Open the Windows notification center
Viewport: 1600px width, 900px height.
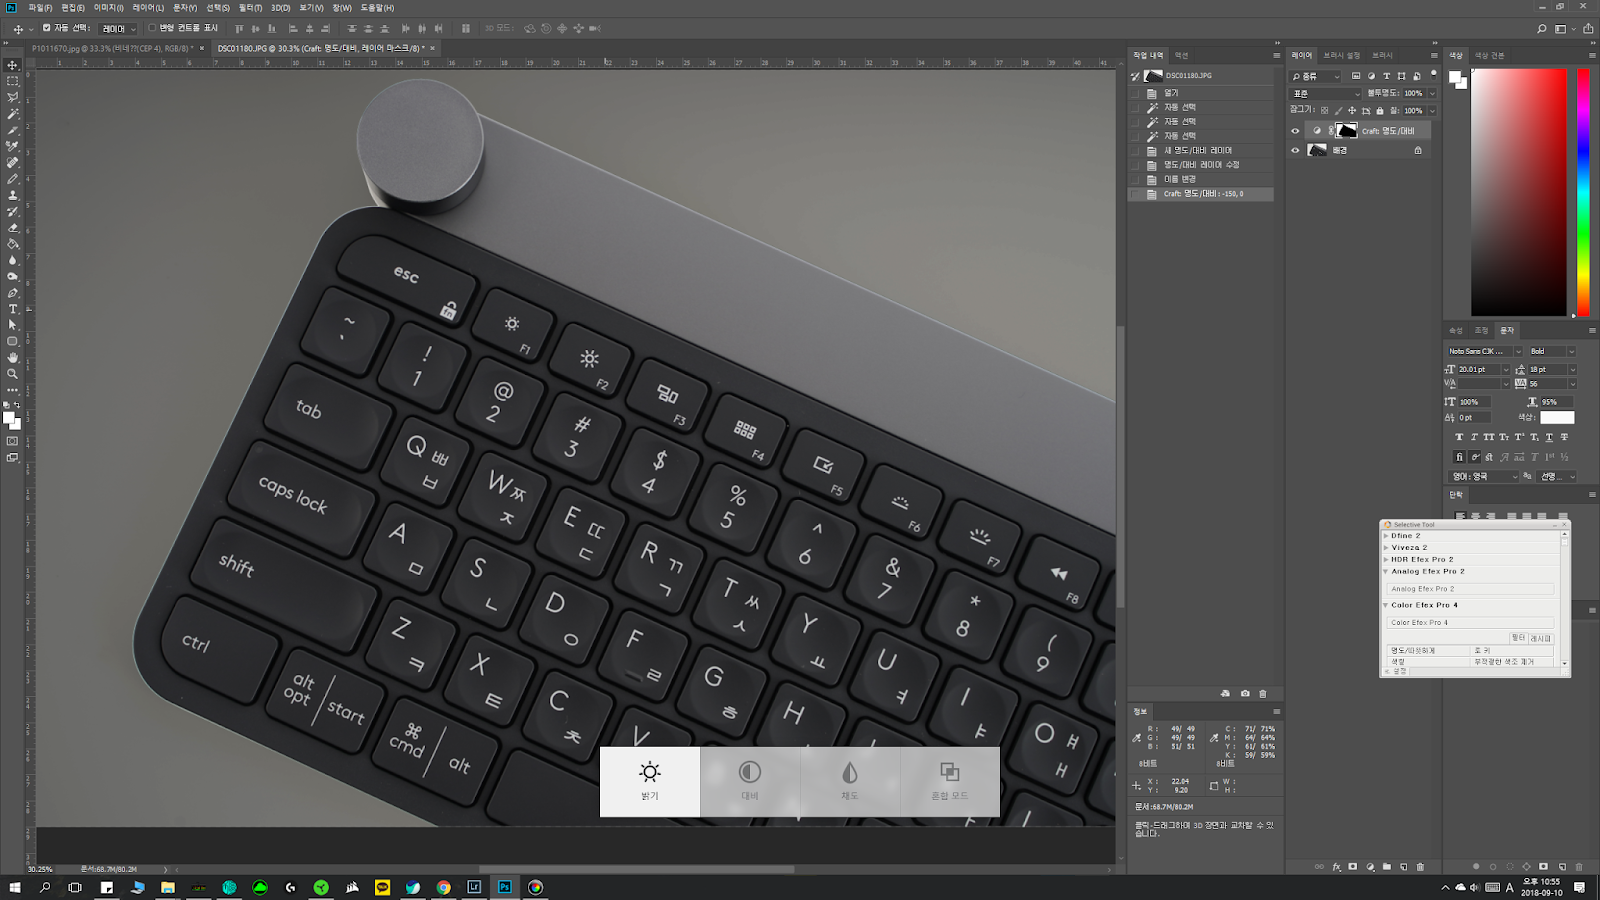point(1580,887)
